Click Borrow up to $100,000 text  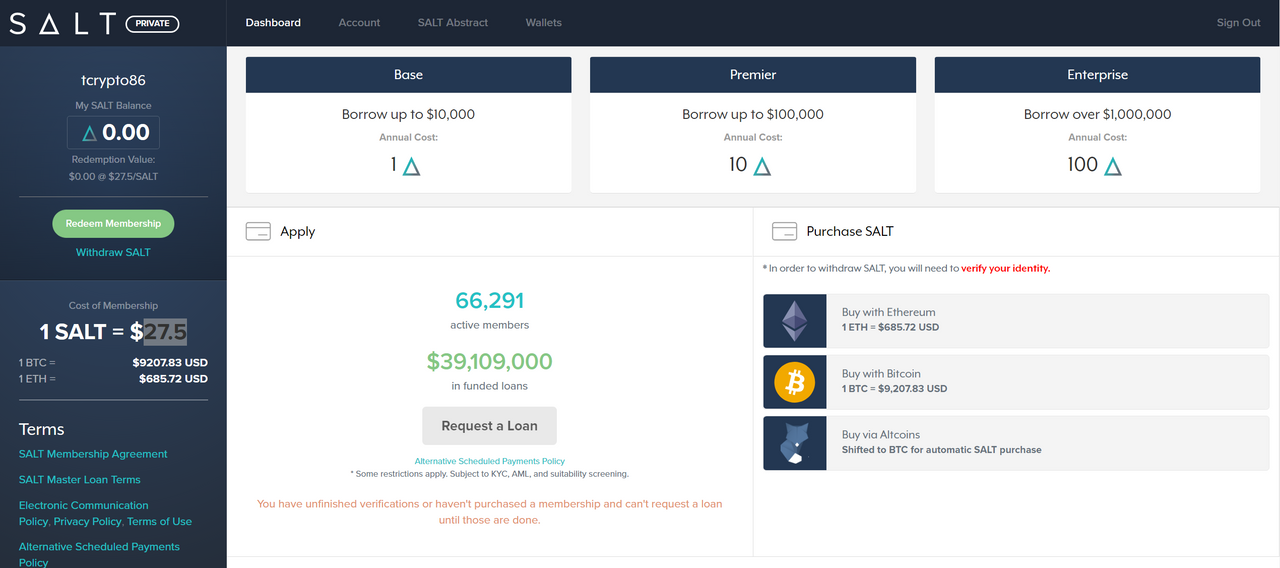click(753, 114)
